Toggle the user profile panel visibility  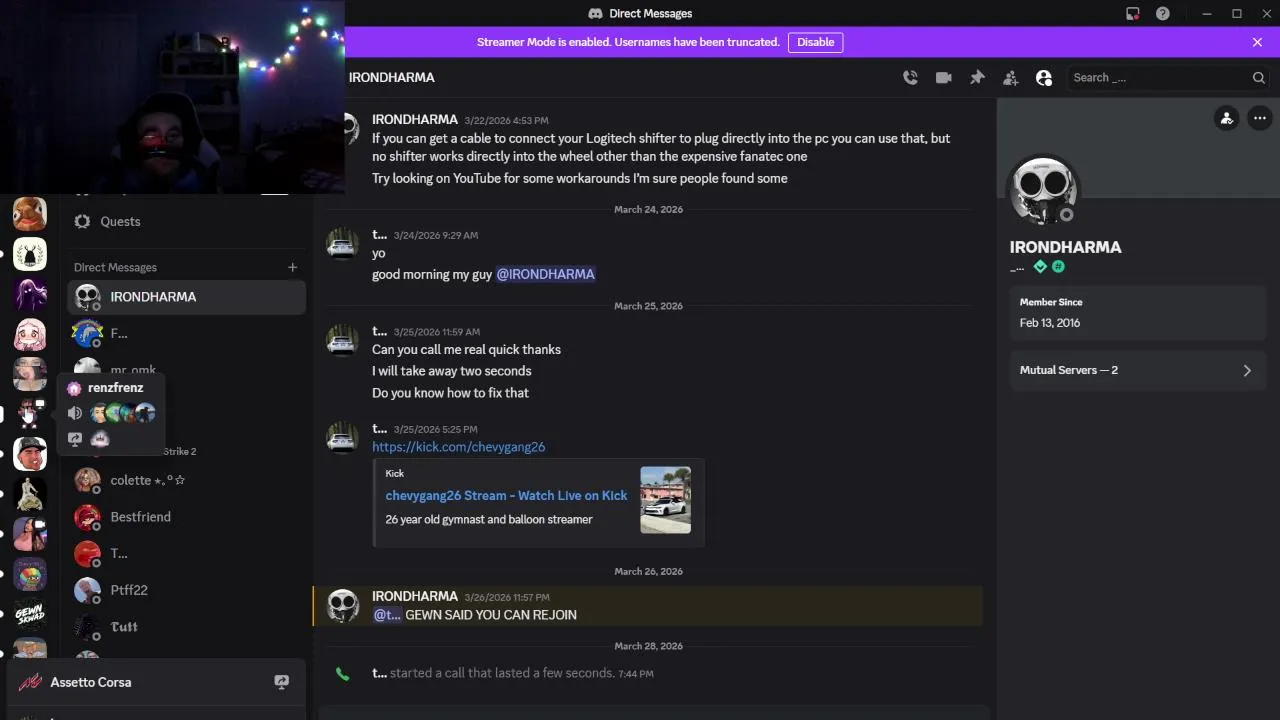point(1044,78)
